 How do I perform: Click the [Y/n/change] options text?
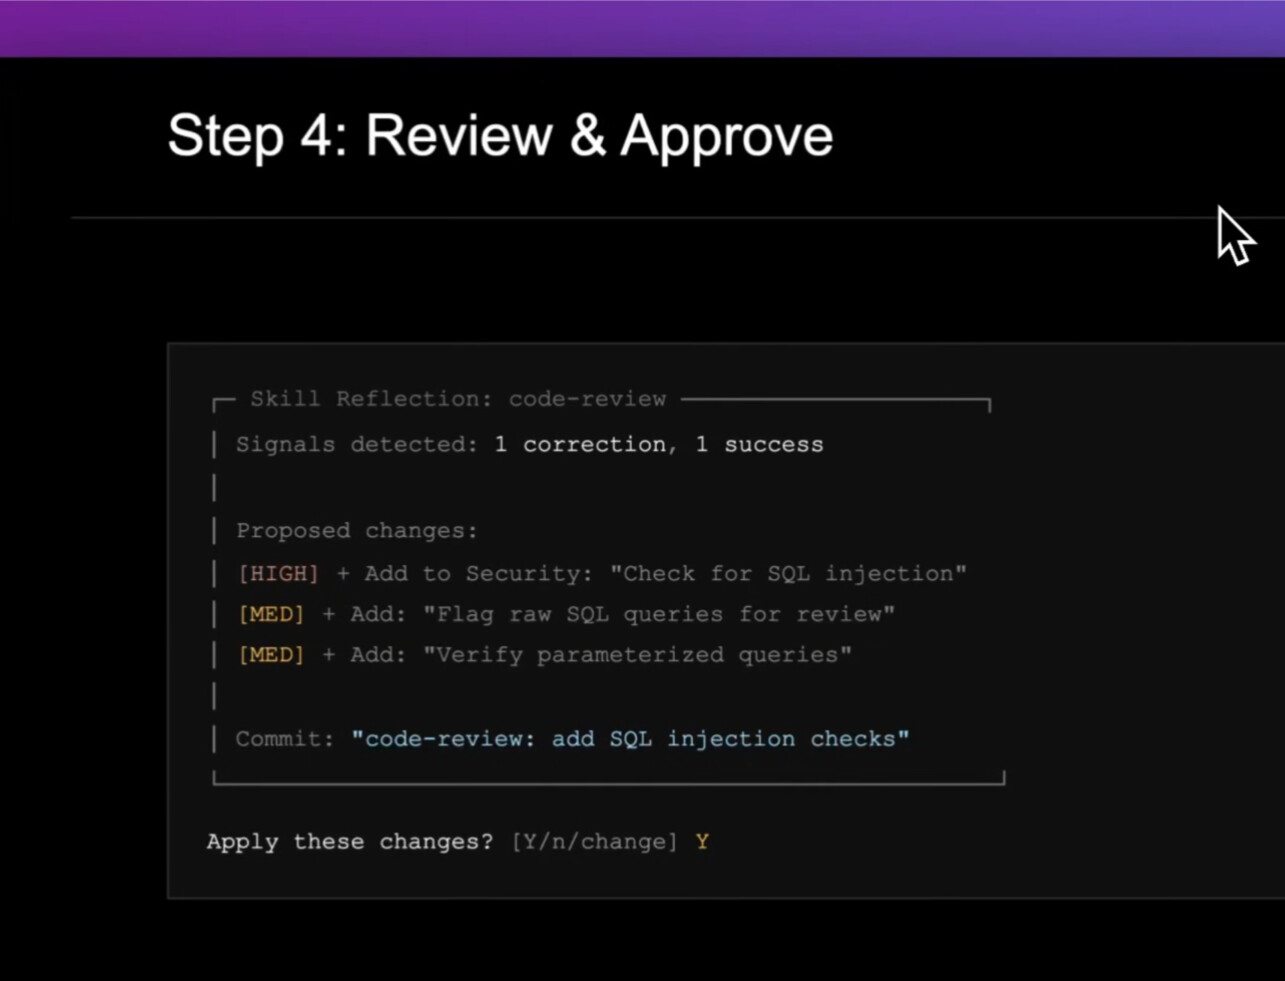(x=594, y=842)
